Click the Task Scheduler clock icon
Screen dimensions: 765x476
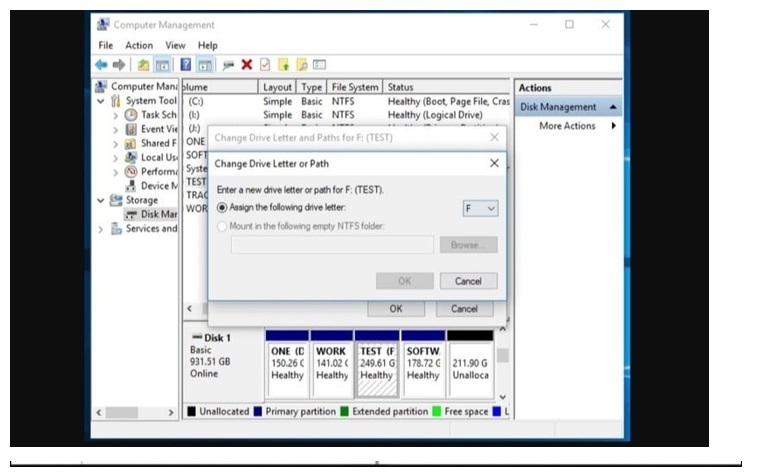tap(131, 115)
